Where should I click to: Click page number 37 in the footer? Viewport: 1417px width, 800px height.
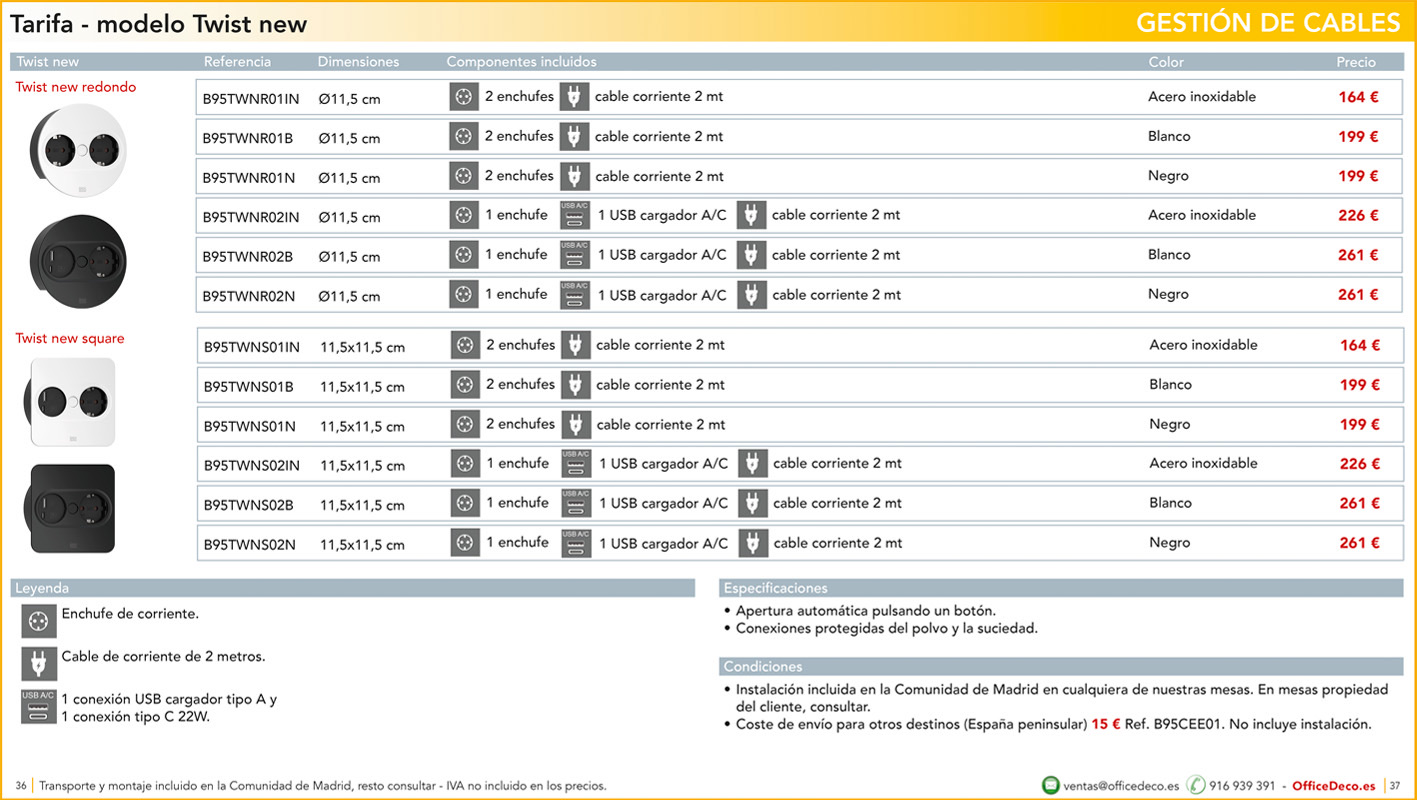coord(1395,786)
